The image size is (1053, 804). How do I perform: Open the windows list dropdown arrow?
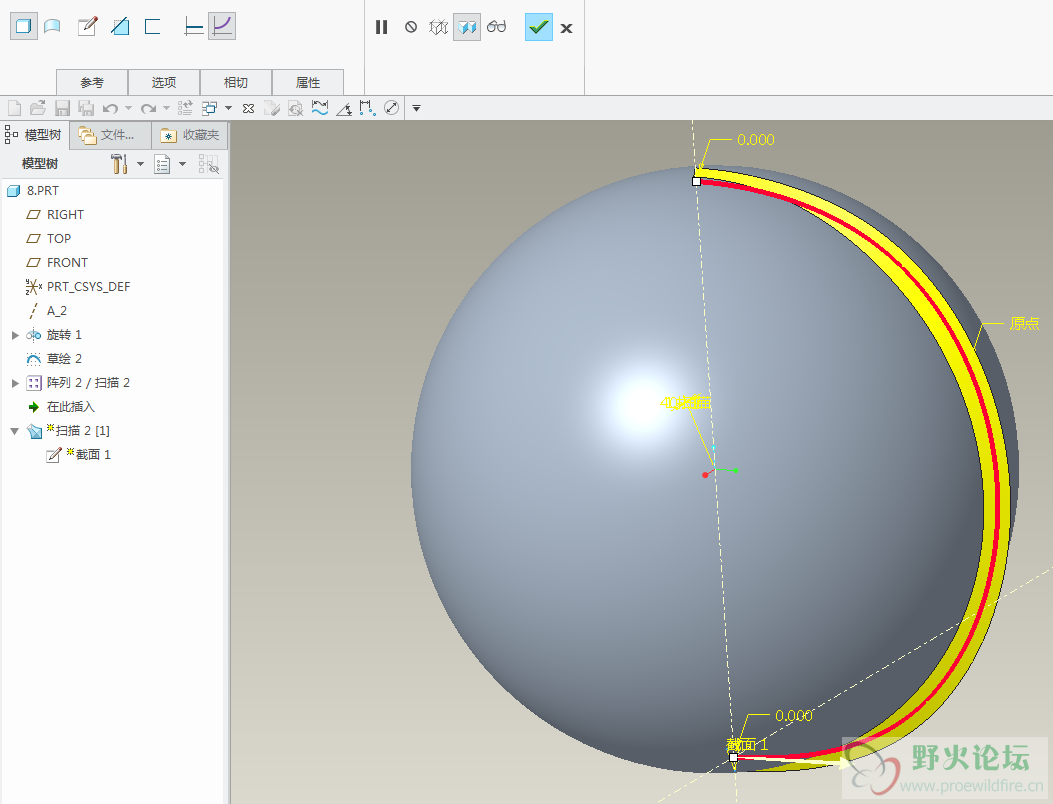(228, 108)
